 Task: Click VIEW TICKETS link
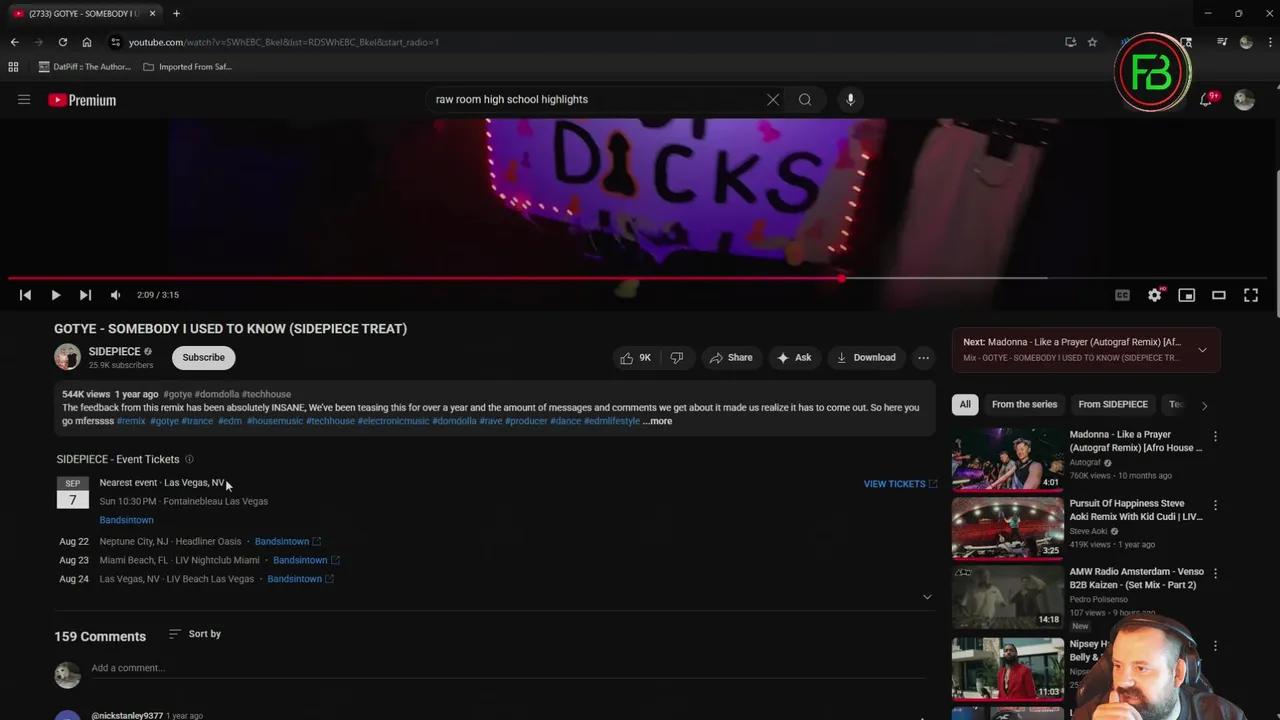coord(900,484)
